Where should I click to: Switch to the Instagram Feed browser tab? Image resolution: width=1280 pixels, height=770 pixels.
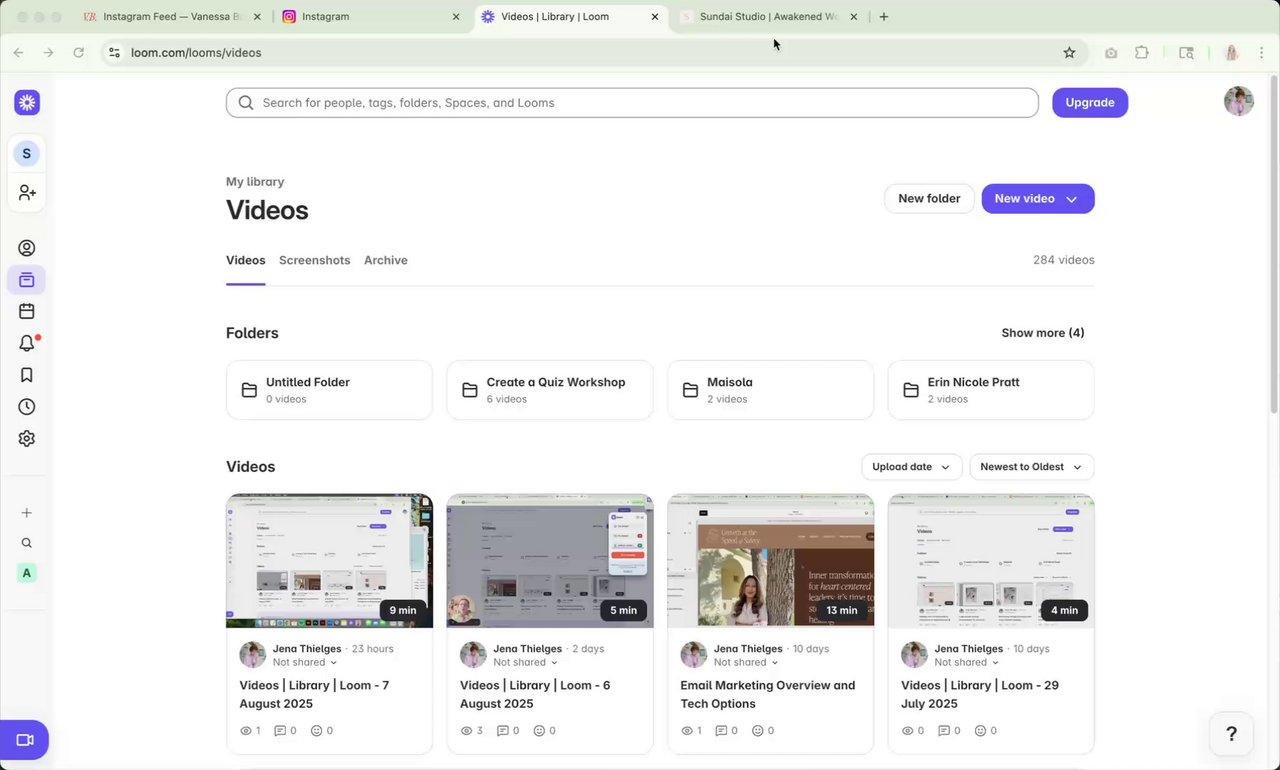coord(174,17)
